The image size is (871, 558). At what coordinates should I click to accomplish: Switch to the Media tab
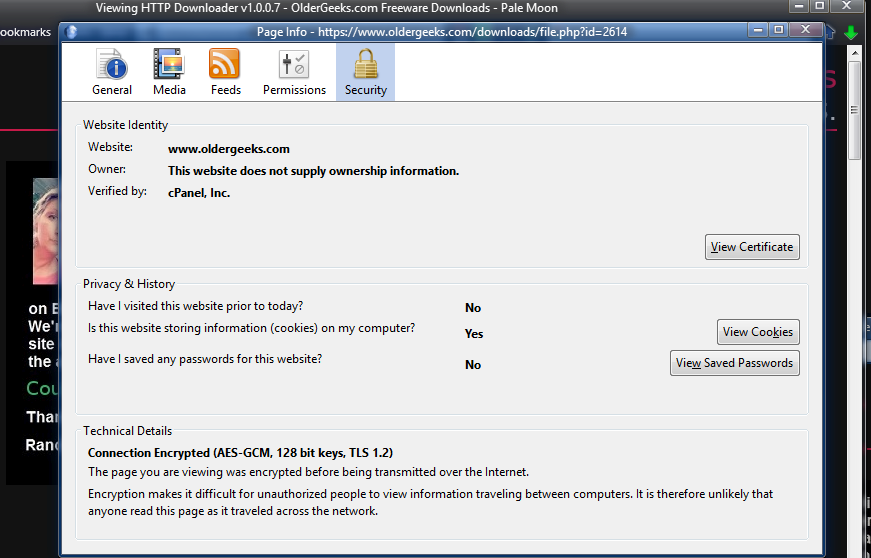169,73
